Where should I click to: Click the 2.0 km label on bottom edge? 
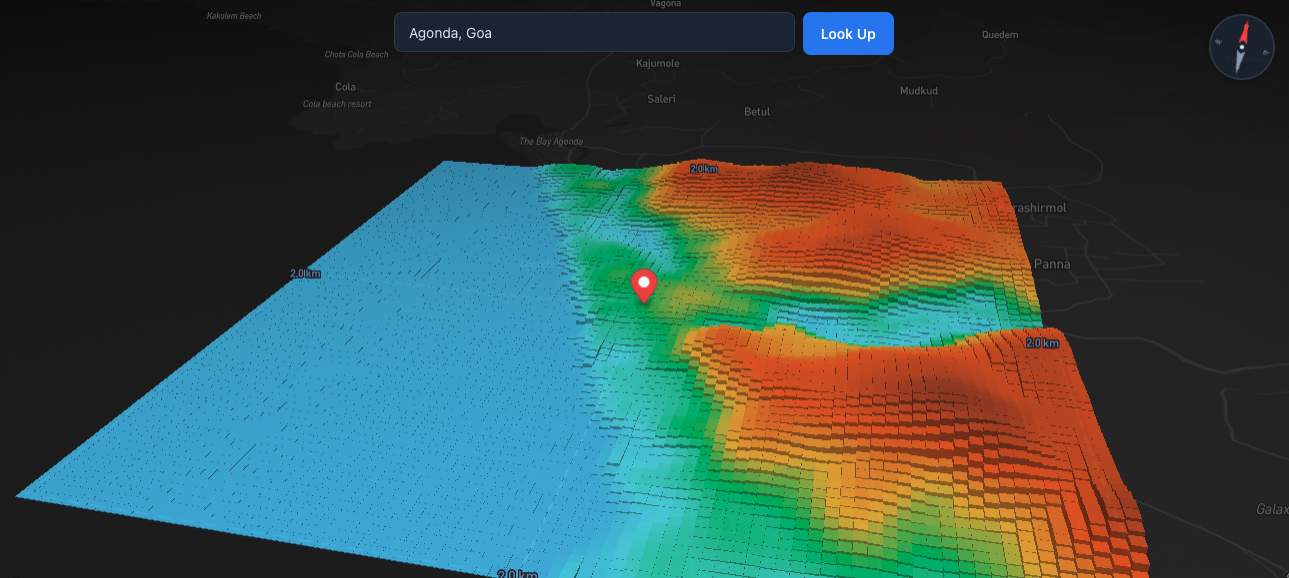517,573
